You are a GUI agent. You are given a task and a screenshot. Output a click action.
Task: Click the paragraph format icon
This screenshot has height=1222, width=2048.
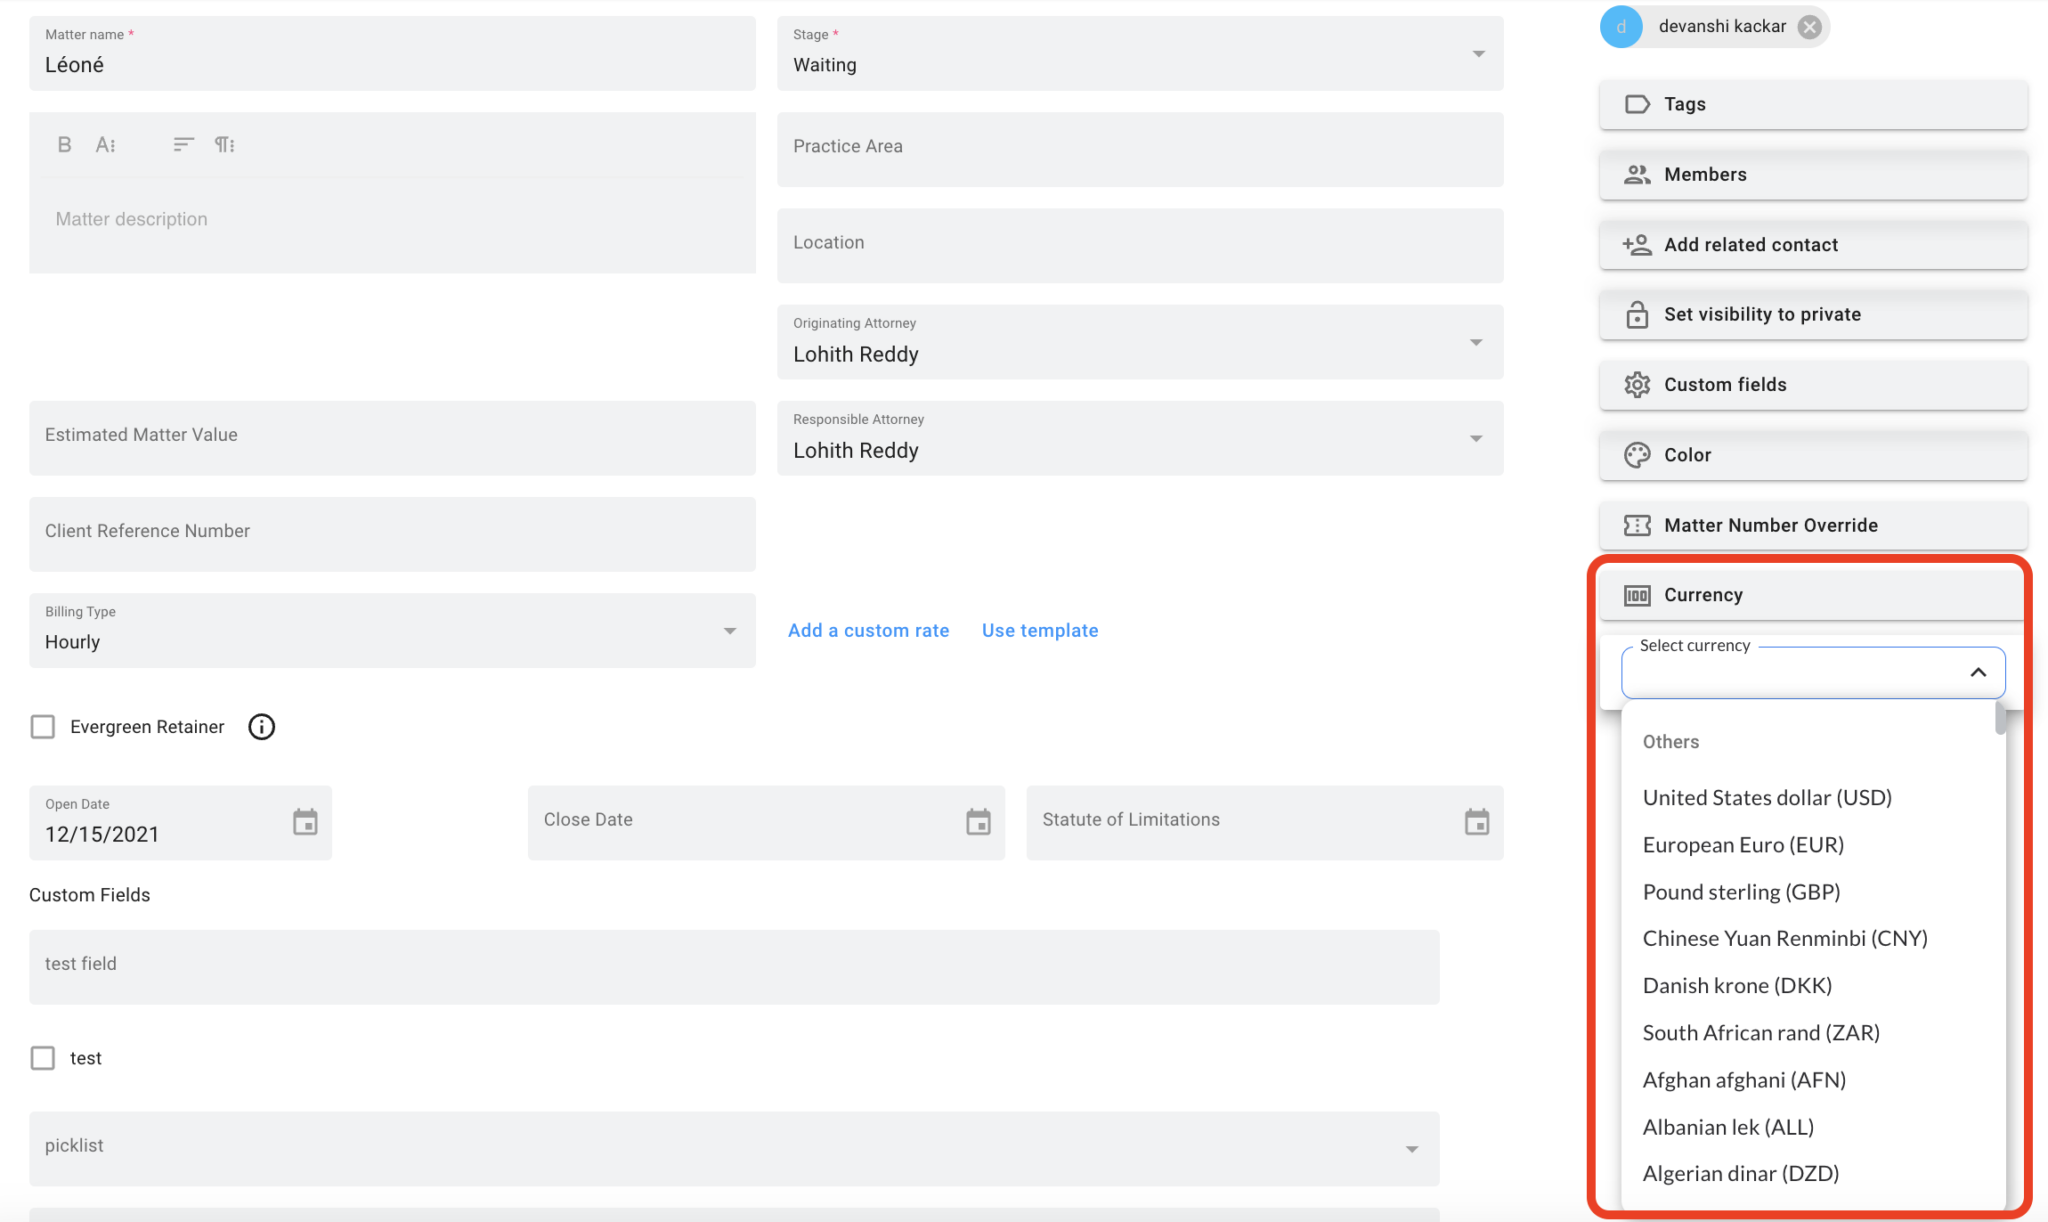225,145
